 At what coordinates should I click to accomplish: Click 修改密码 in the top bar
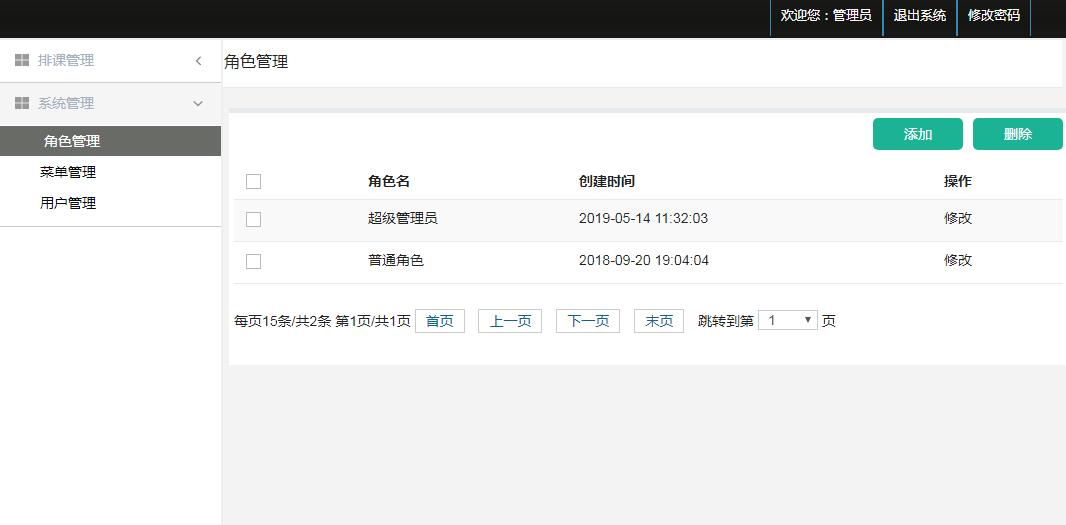click(993, 16)
